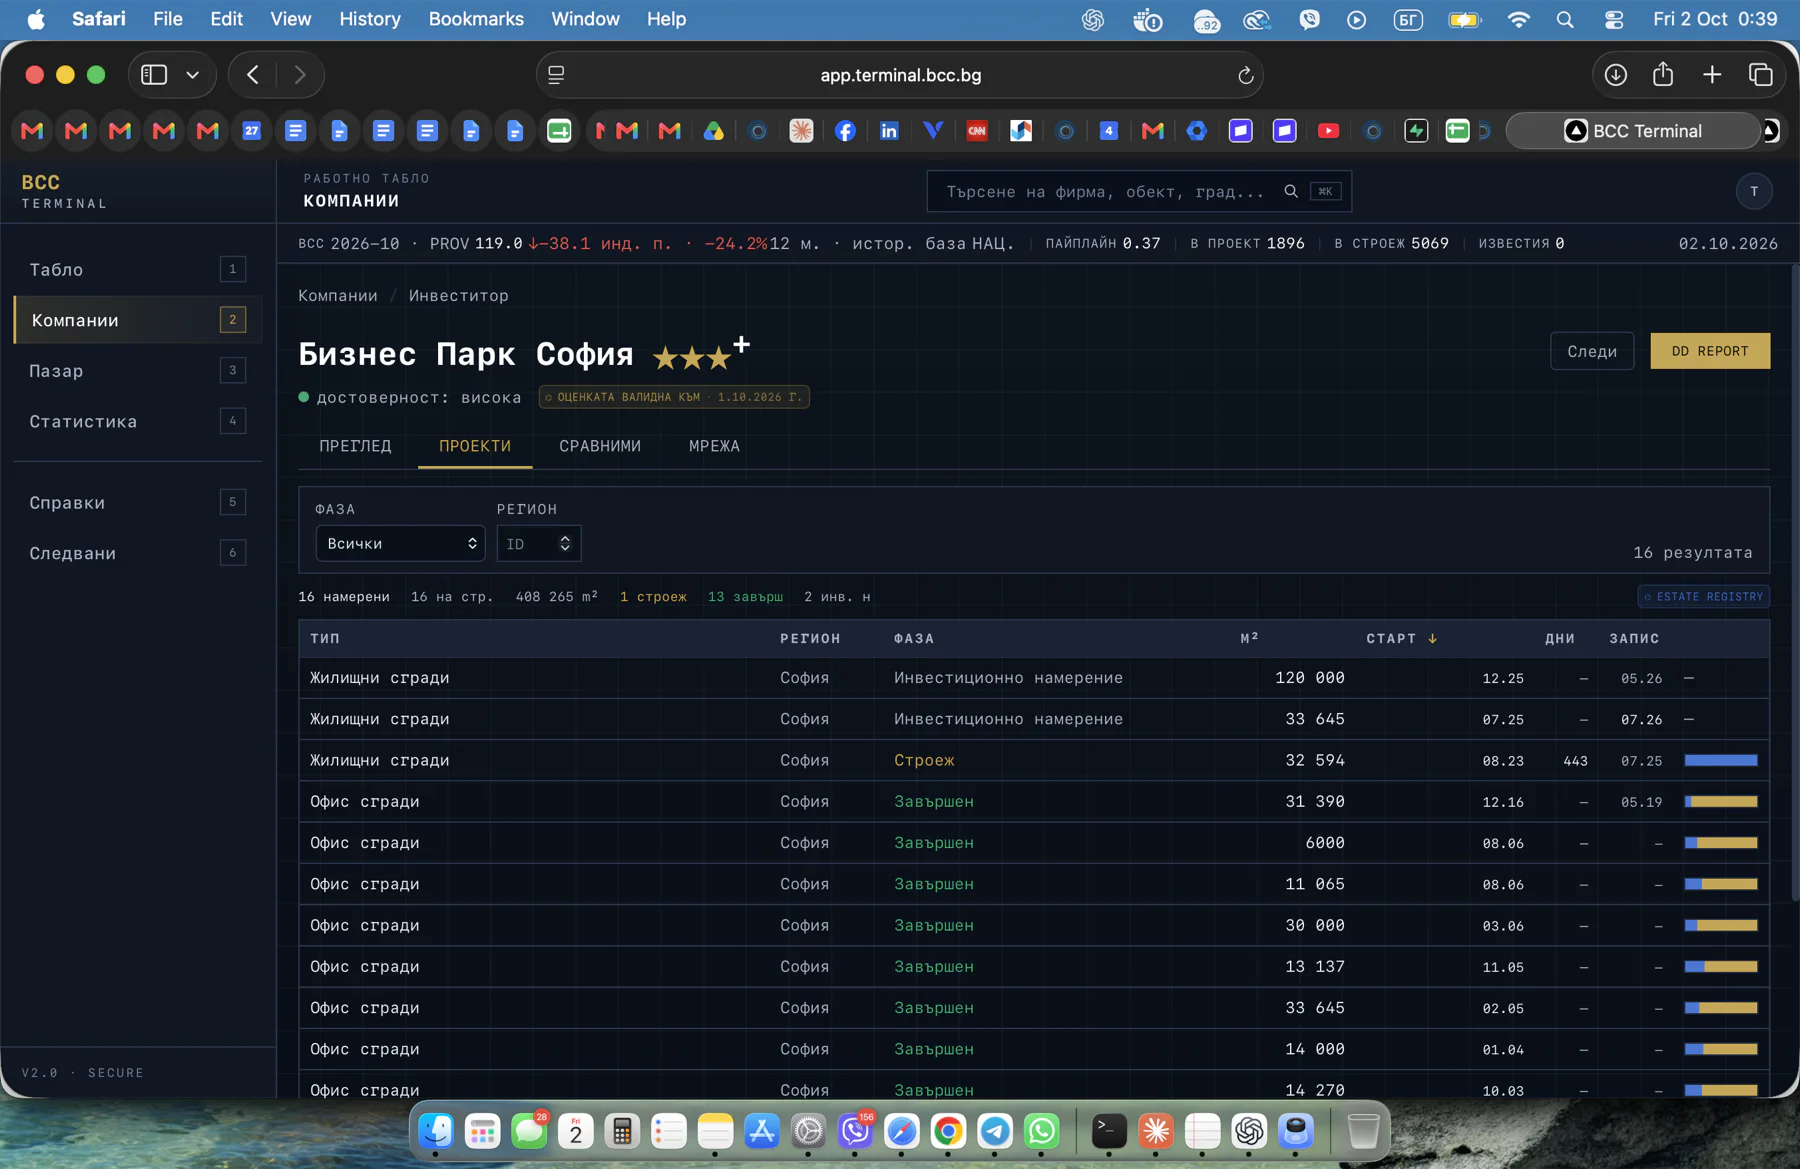Go to Пазар in sidebar
1800x1169 pixels.
pyautogui.click(x=137, y=370)
